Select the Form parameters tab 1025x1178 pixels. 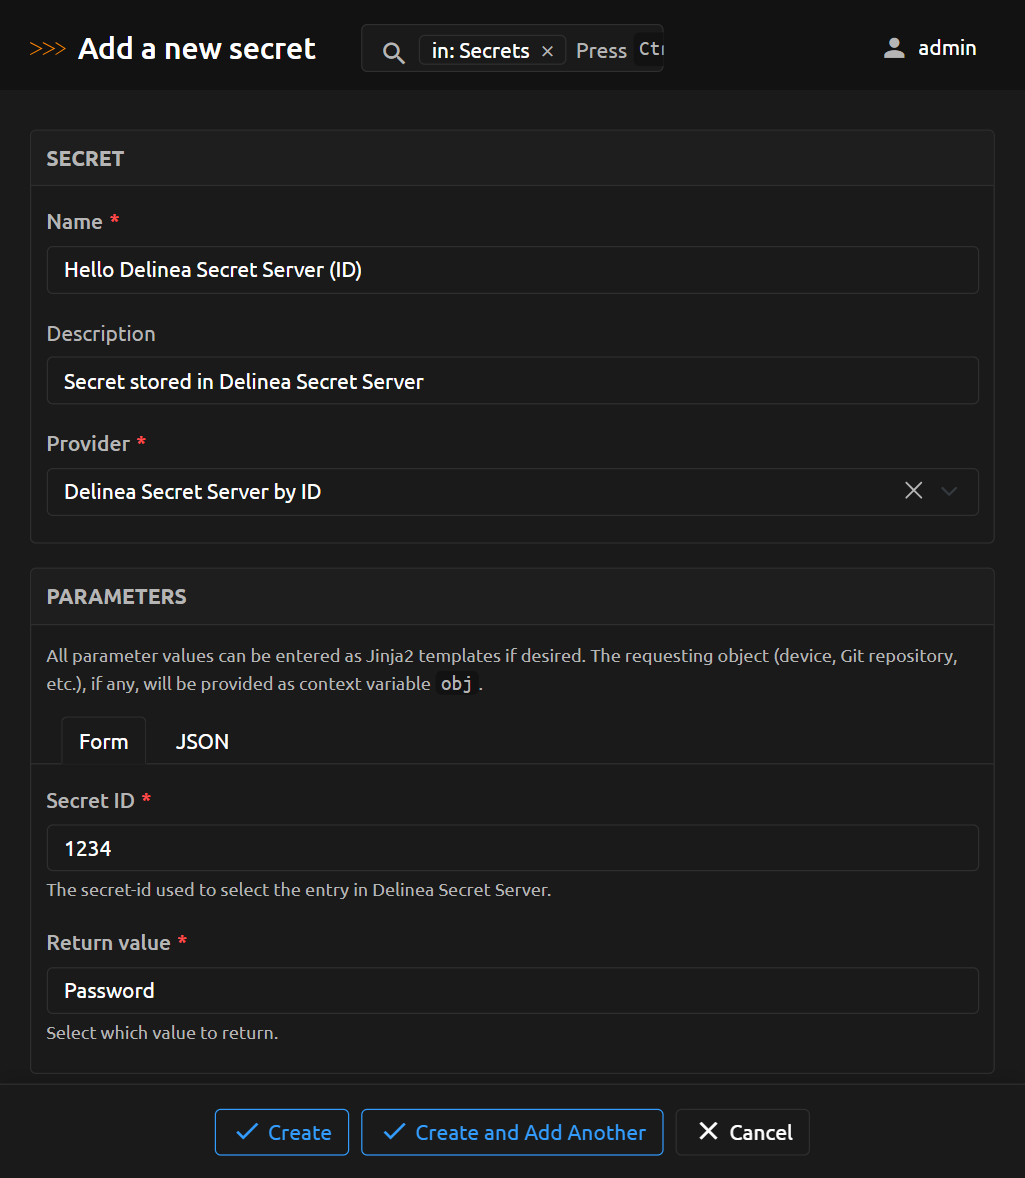[x=104, y=741]
